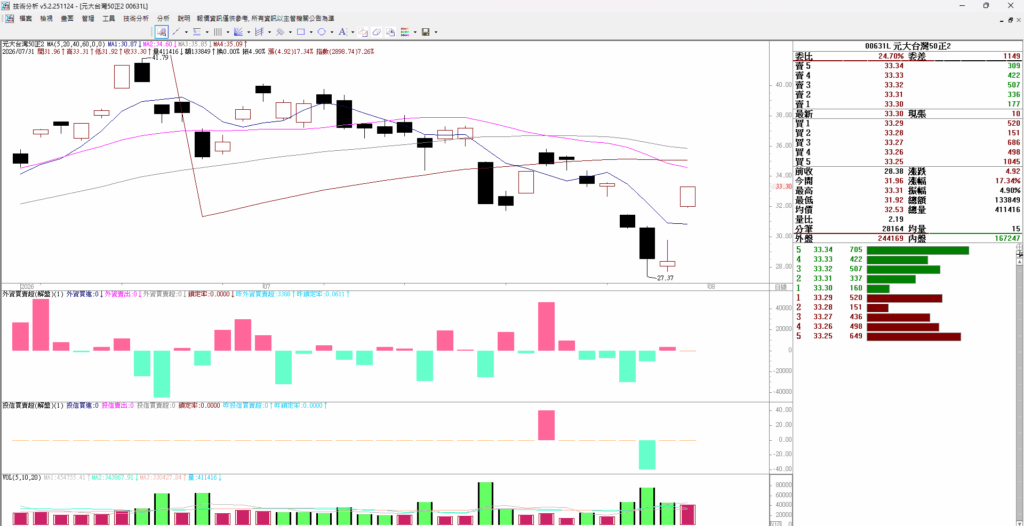Select the ellipse drawing tool
1024x526 pixels.
click(321, 31)
